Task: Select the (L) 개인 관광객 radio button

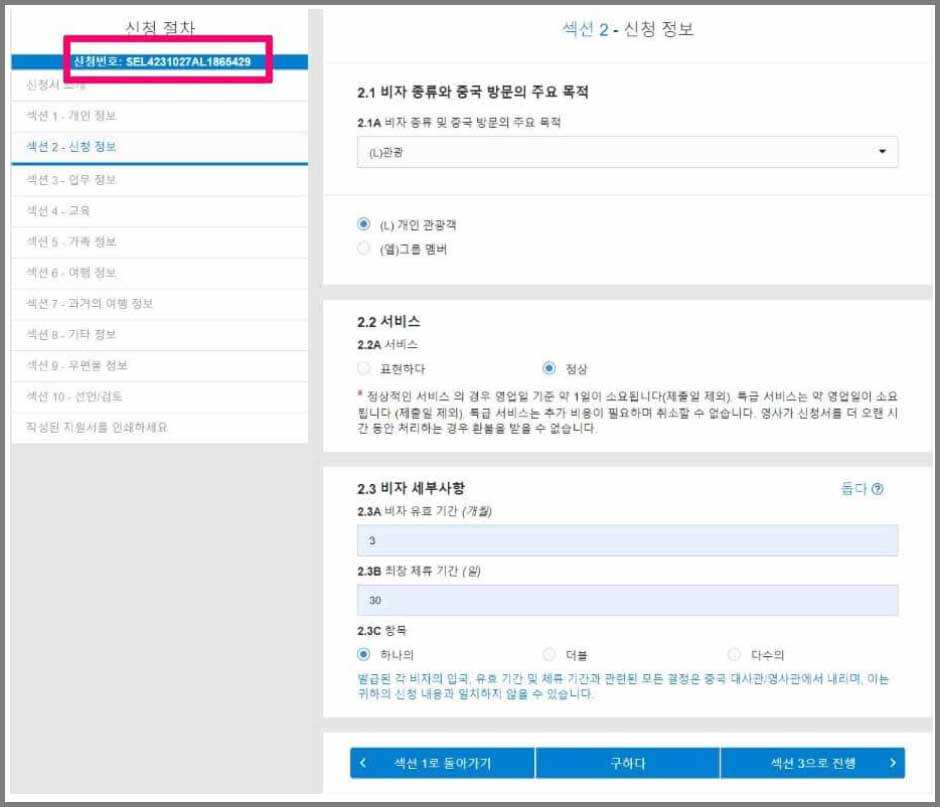Action: point(362,222)
